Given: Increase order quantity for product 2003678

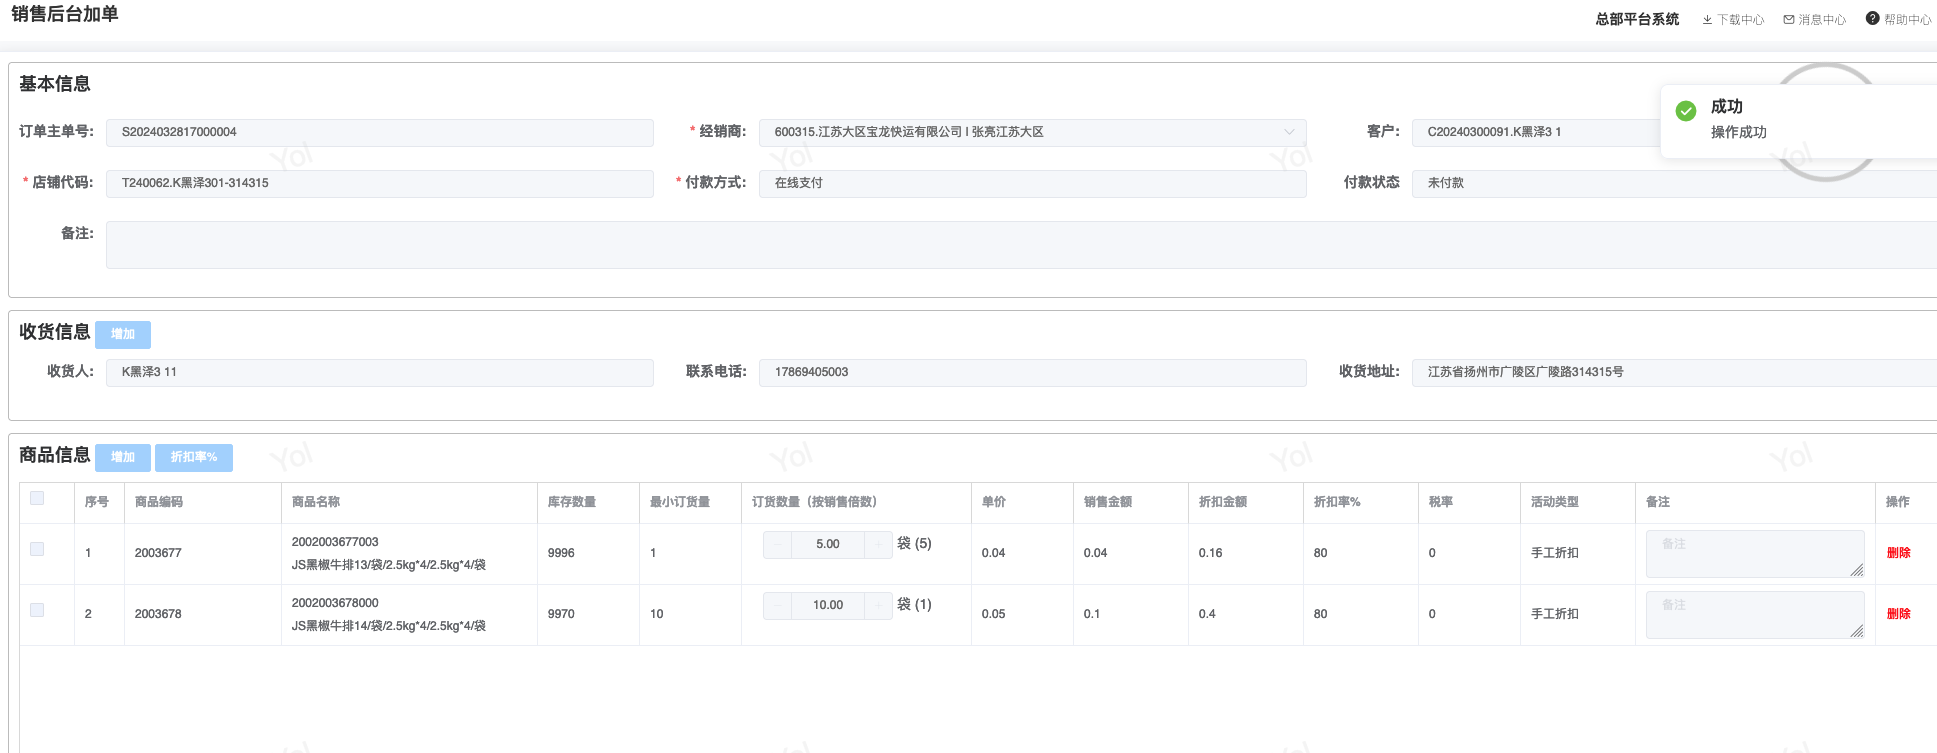Looking at the screenshot, I should [878, 606].
